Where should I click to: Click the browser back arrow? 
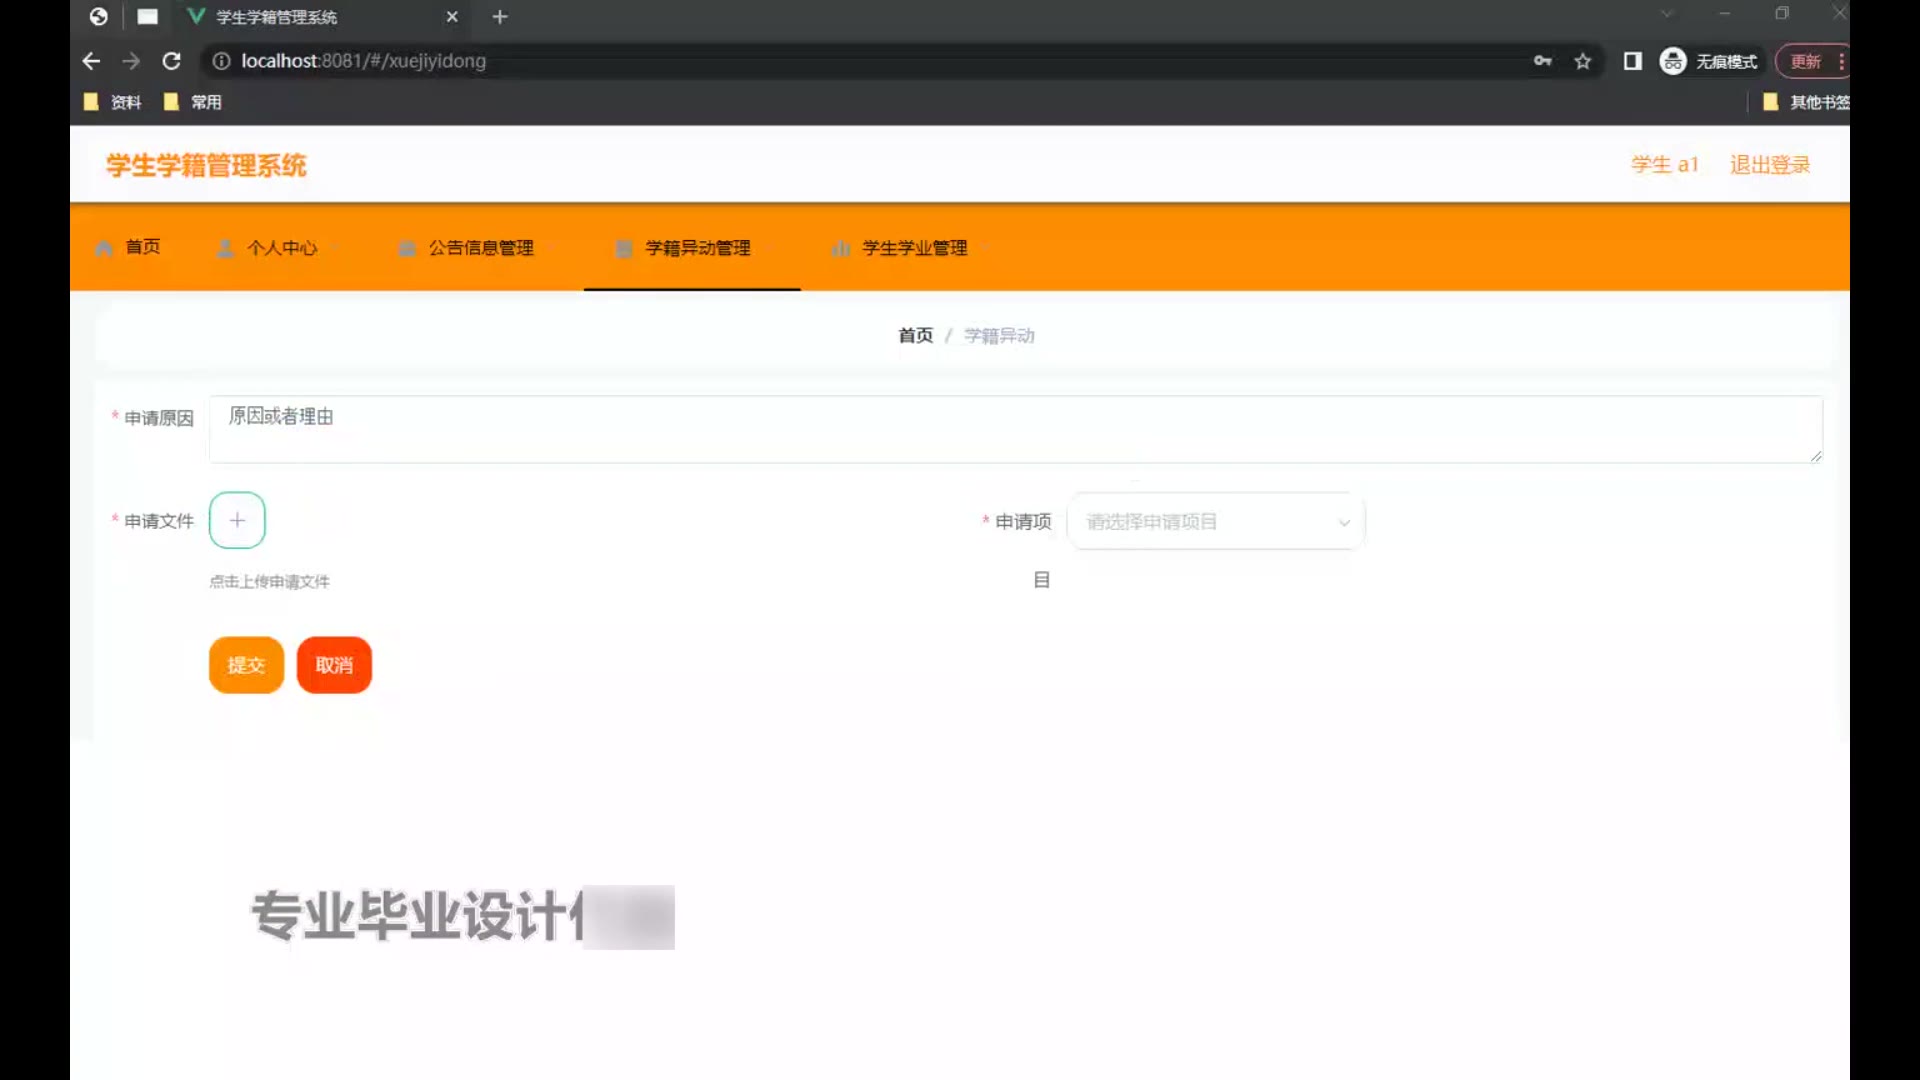[91, 61]
